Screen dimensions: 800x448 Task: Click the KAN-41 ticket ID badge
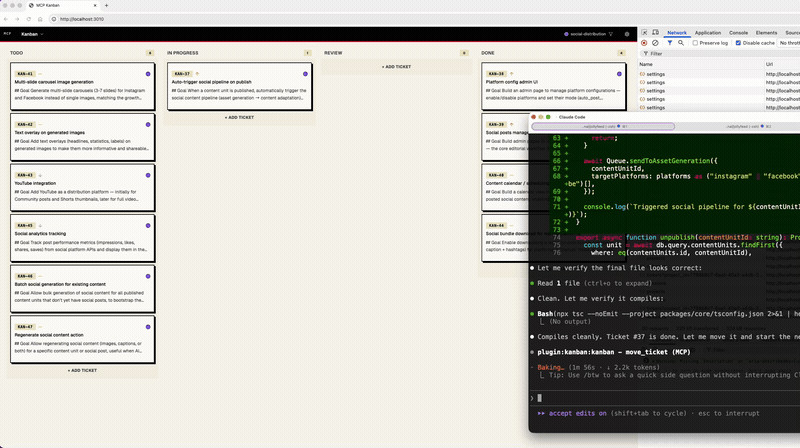point(24,74)
